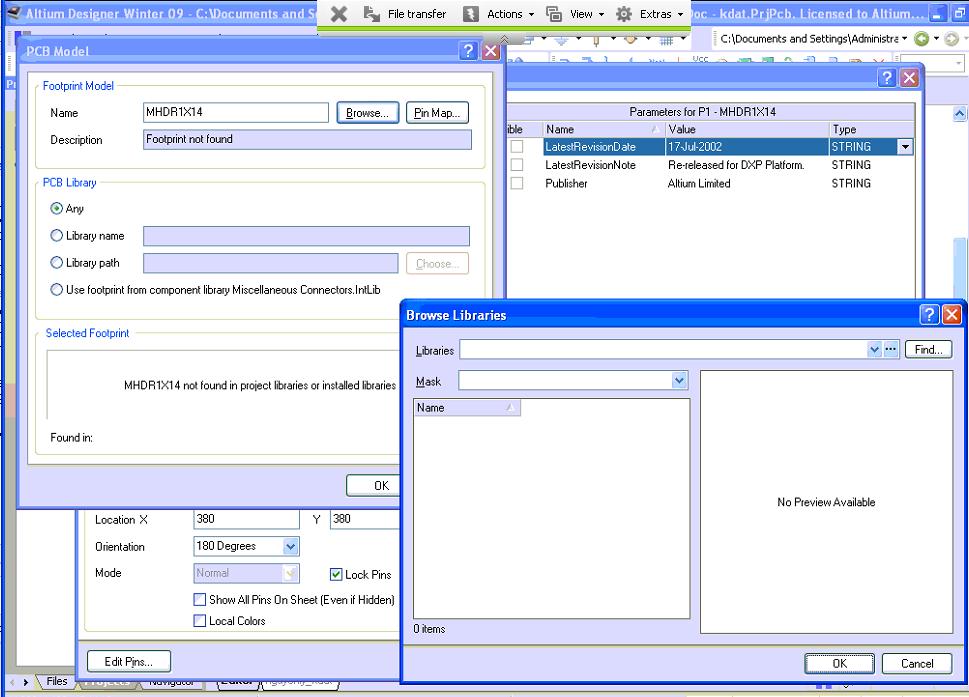Image resolution: width=969 pixels, height=697 pixels.
Task: Open the file path address dropdown
Action: [x=904, y=38]
